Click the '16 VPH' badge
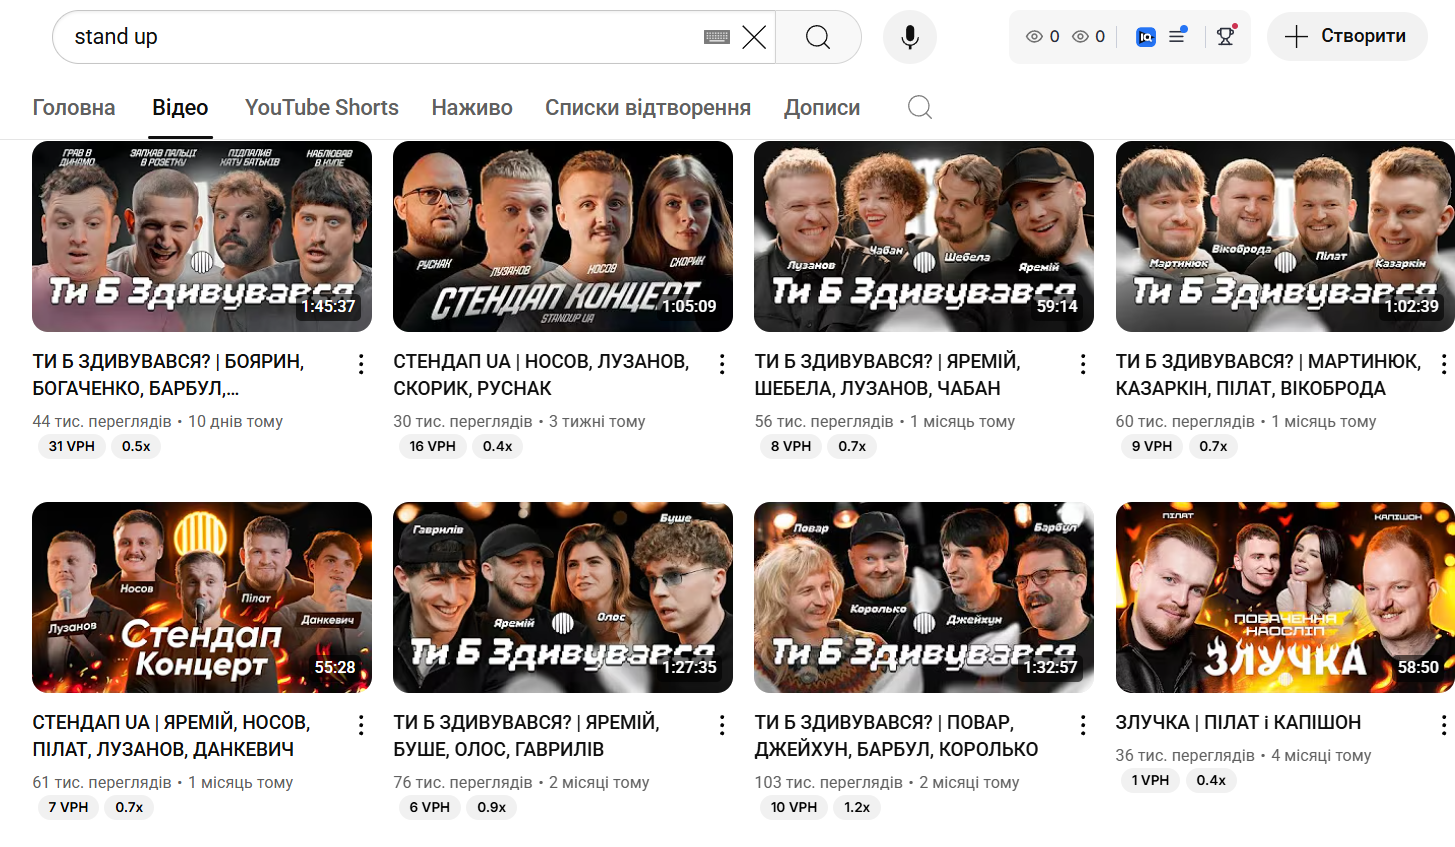Image resolution: width=1455 pixels, height=847 pixels. click(x=432, y=446)
